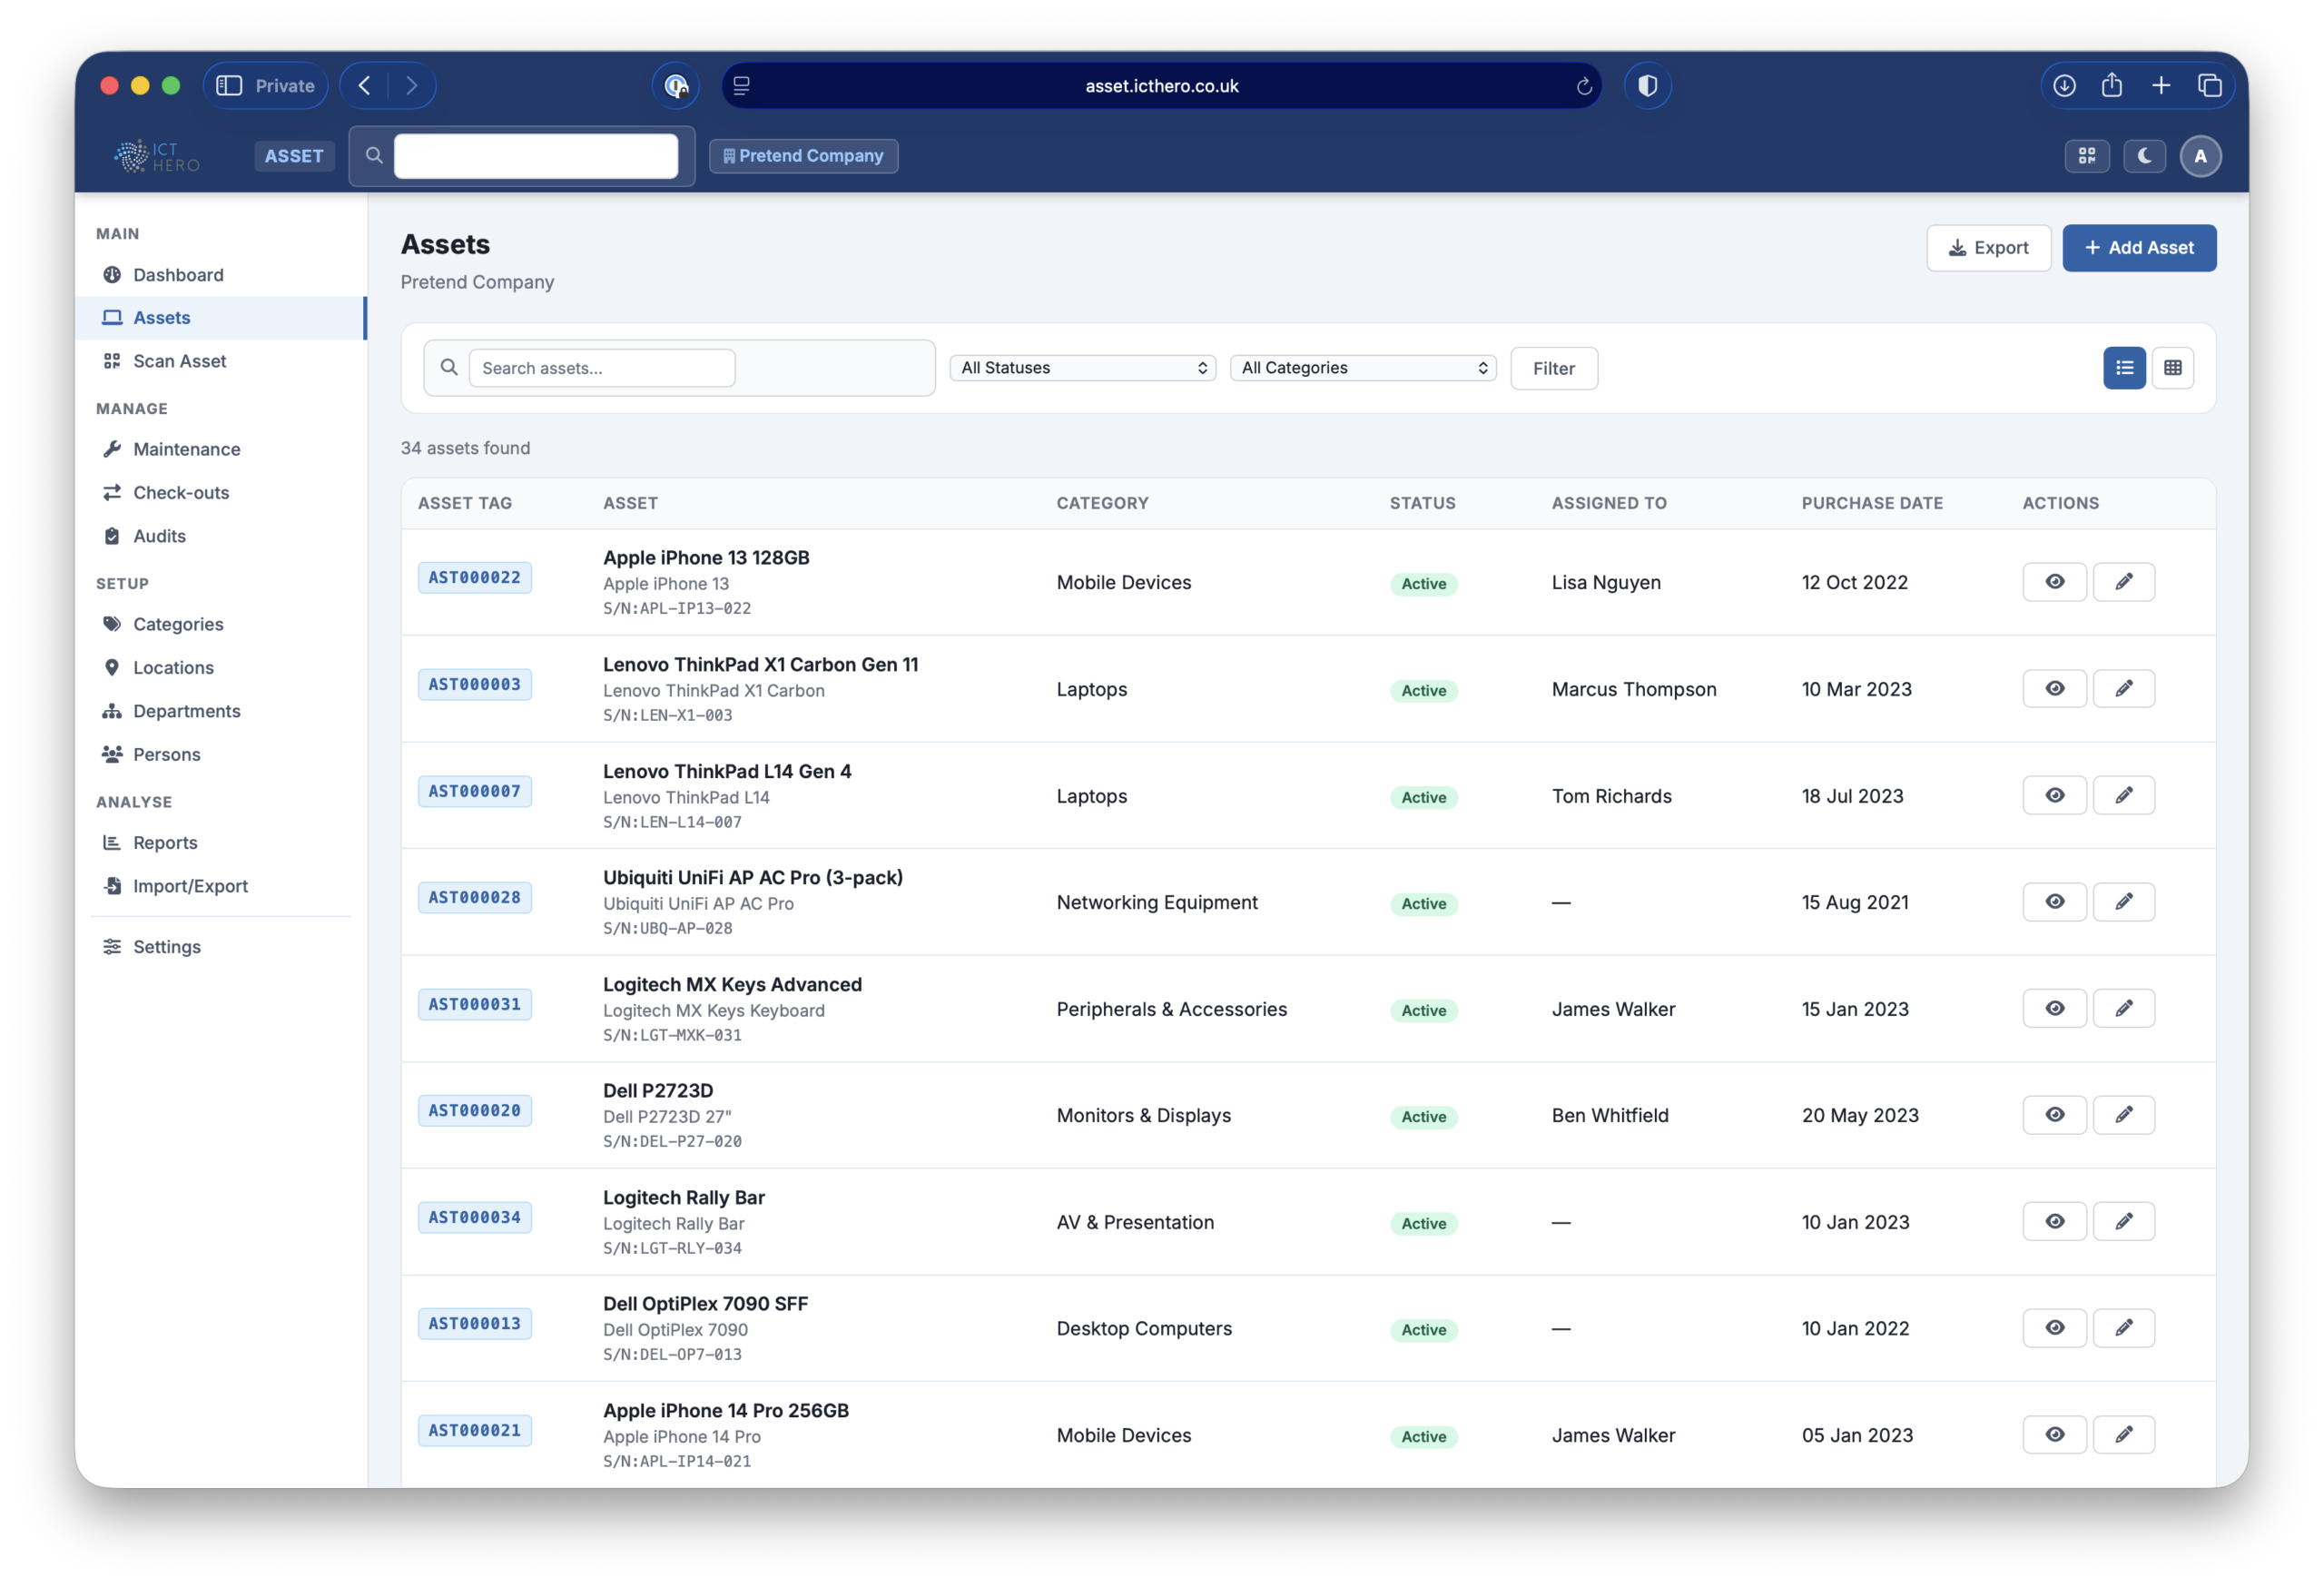The width and height of the screenshot is (2324, 1587).
Task: Open asset tag AST000022
Action: (x=474, y=578)
